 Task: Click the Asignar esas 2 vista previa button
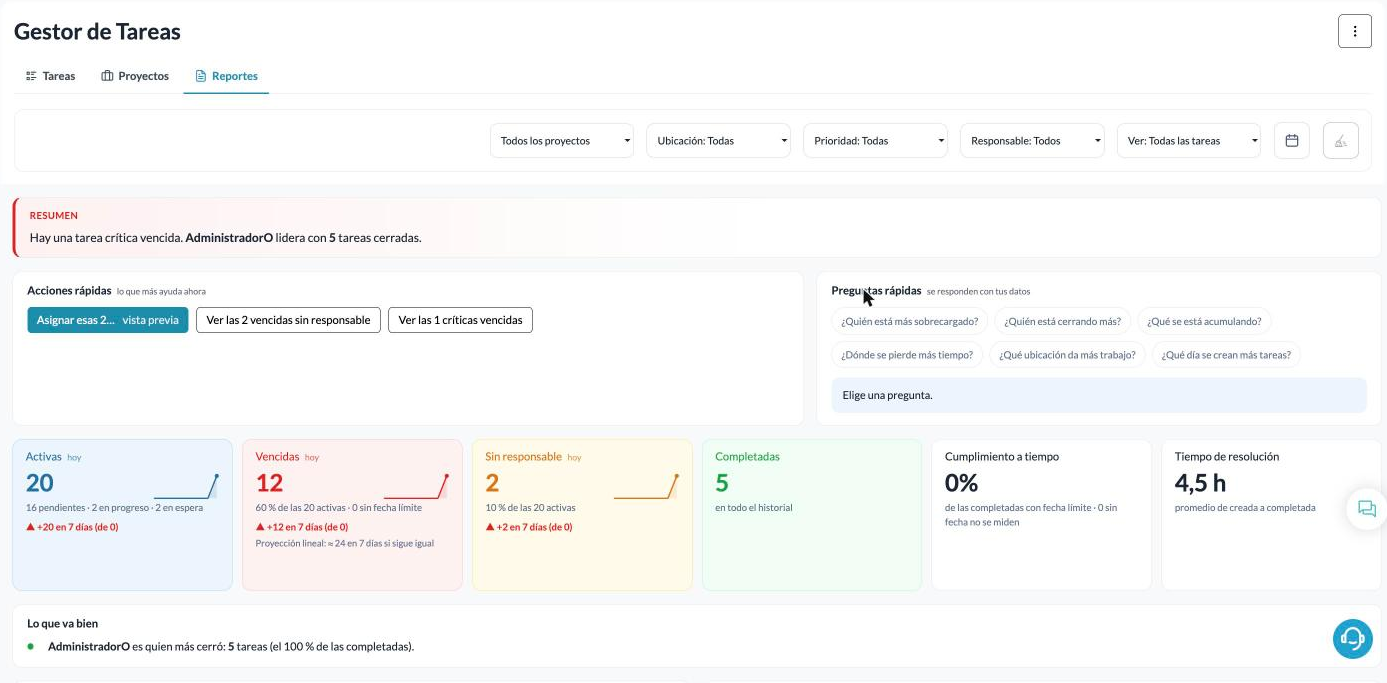click(108, 320)
